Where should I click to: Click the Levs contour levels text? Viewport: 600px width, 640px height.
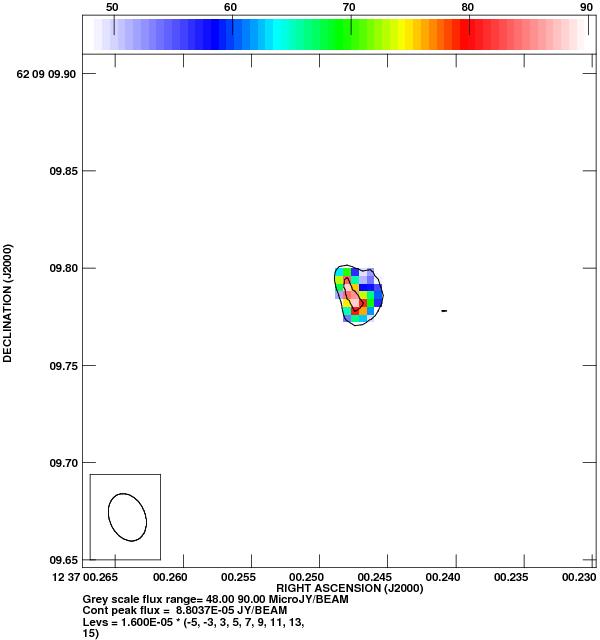[x=193, y=622]
